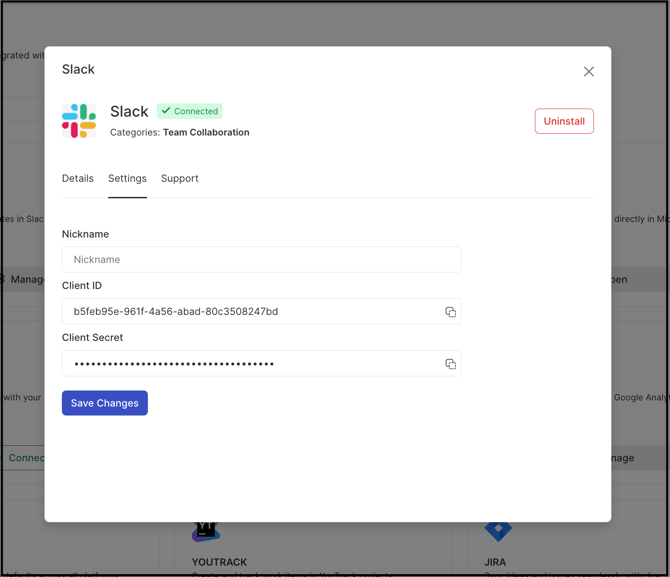Click the YouTrack app icon
Viewport: 670px width, 577px height.
206,530
